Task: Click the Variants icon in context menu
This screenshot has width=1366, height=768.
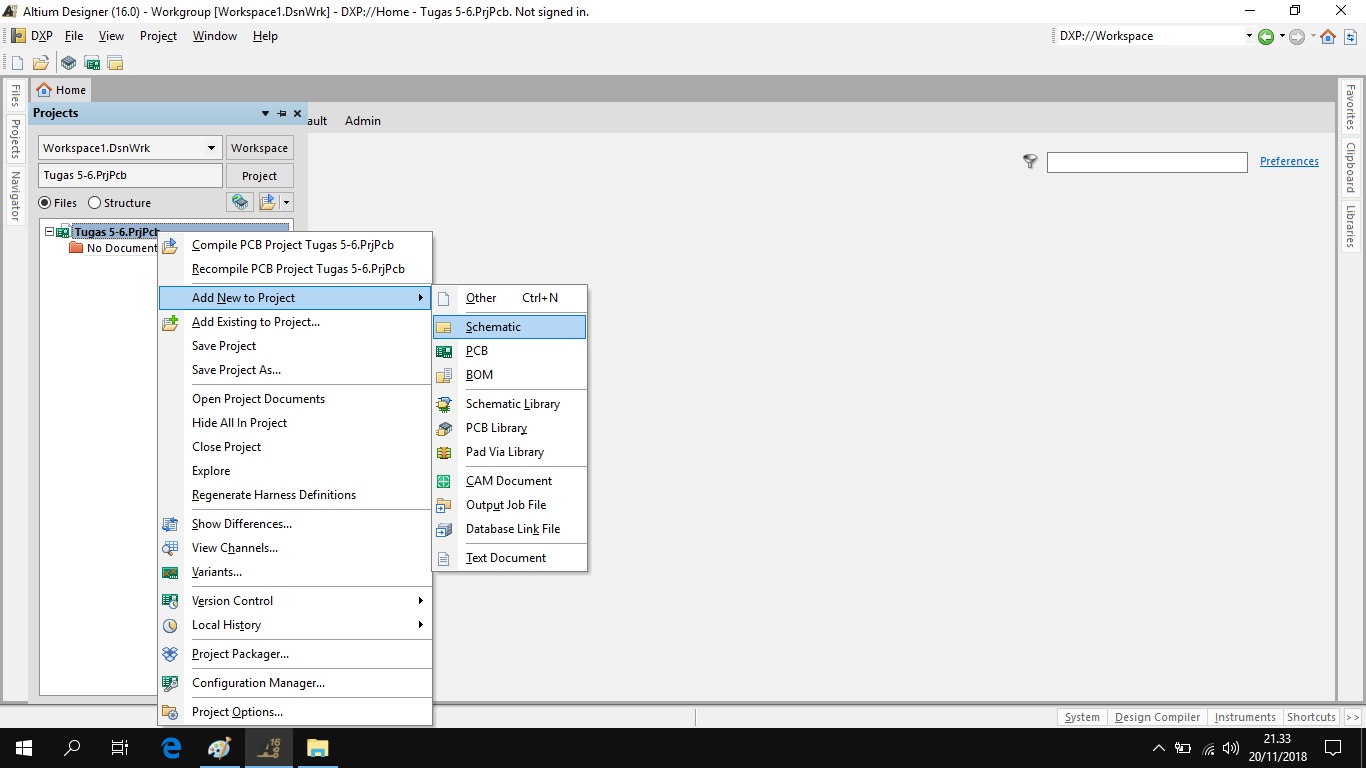Action: pyautogui.click(x=171, y=572)
